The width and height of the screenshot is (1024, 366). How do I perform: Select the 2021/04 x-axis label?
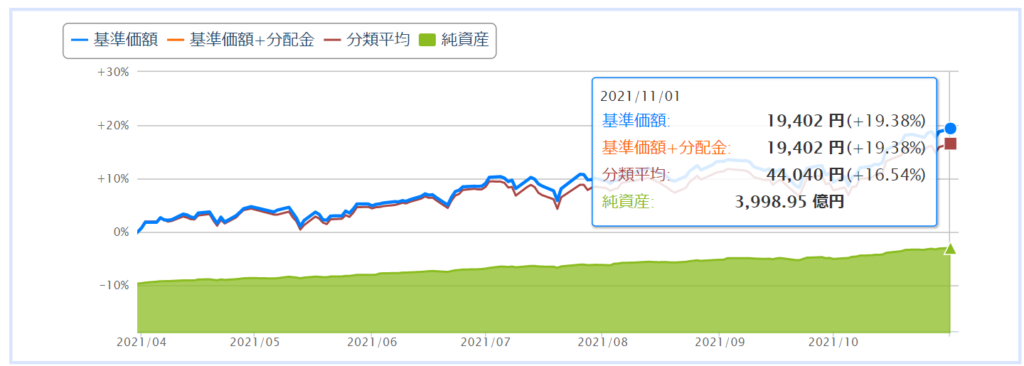point(137,341)
